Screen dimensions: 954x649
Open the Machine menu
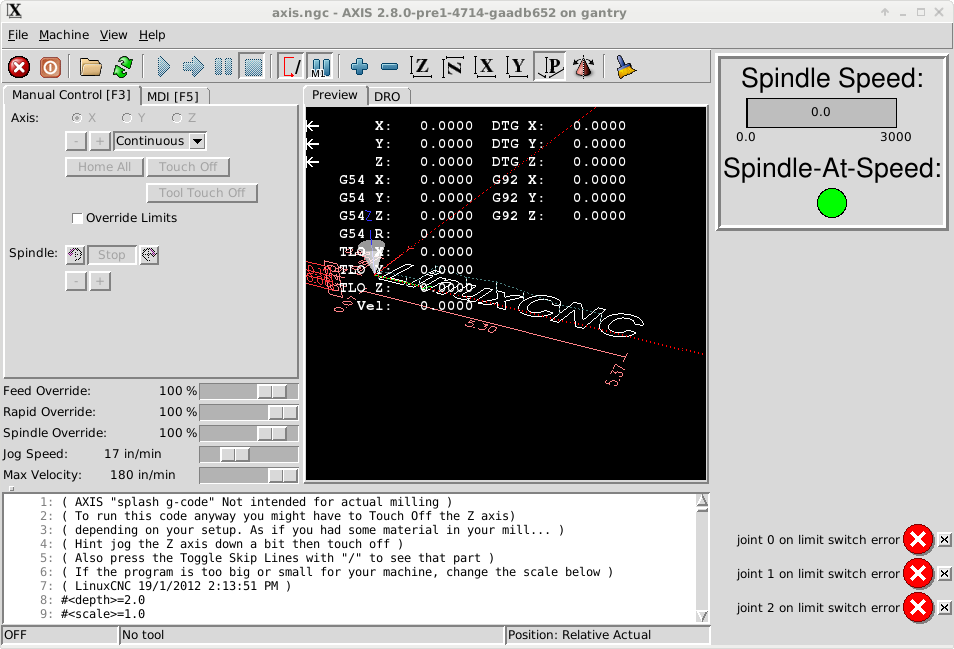click(64, 35)
